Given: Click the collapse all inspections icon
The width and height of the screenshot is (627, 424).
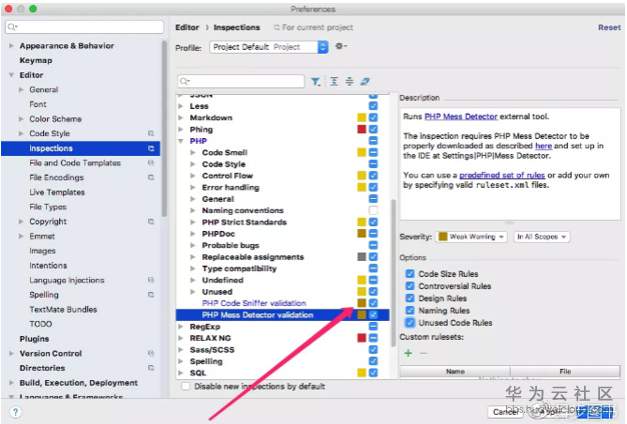Looking at the screenshot, I should pos(349,81).
